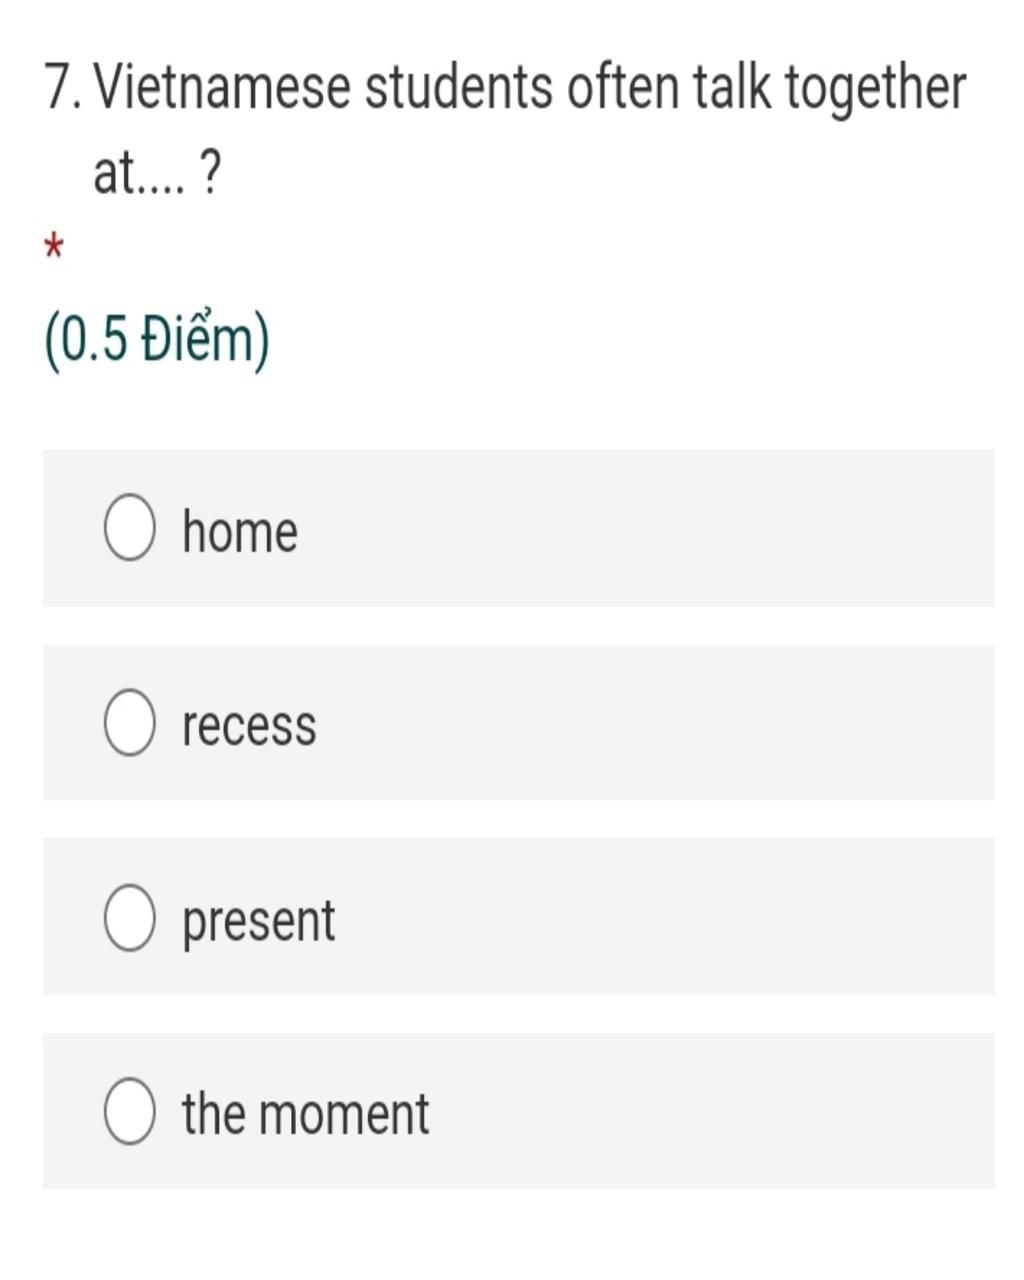Click the "at.... ?" line of question
The width and height of the screenshot is (1024, 1280).
(157, 173)
